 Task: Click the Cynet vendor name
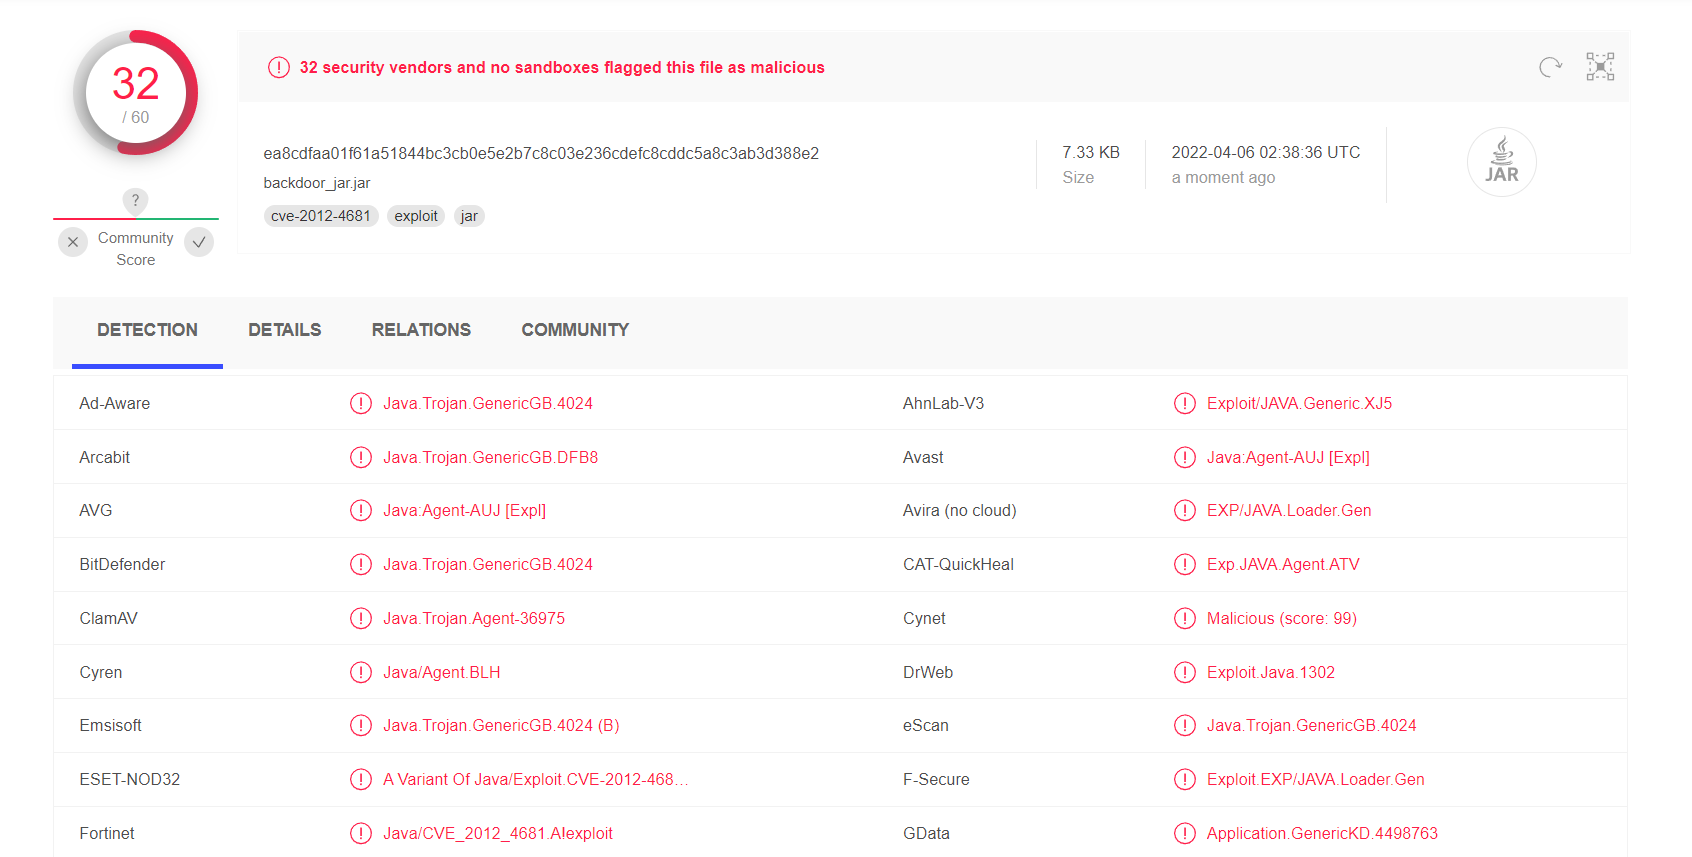[x=924, y=618]
